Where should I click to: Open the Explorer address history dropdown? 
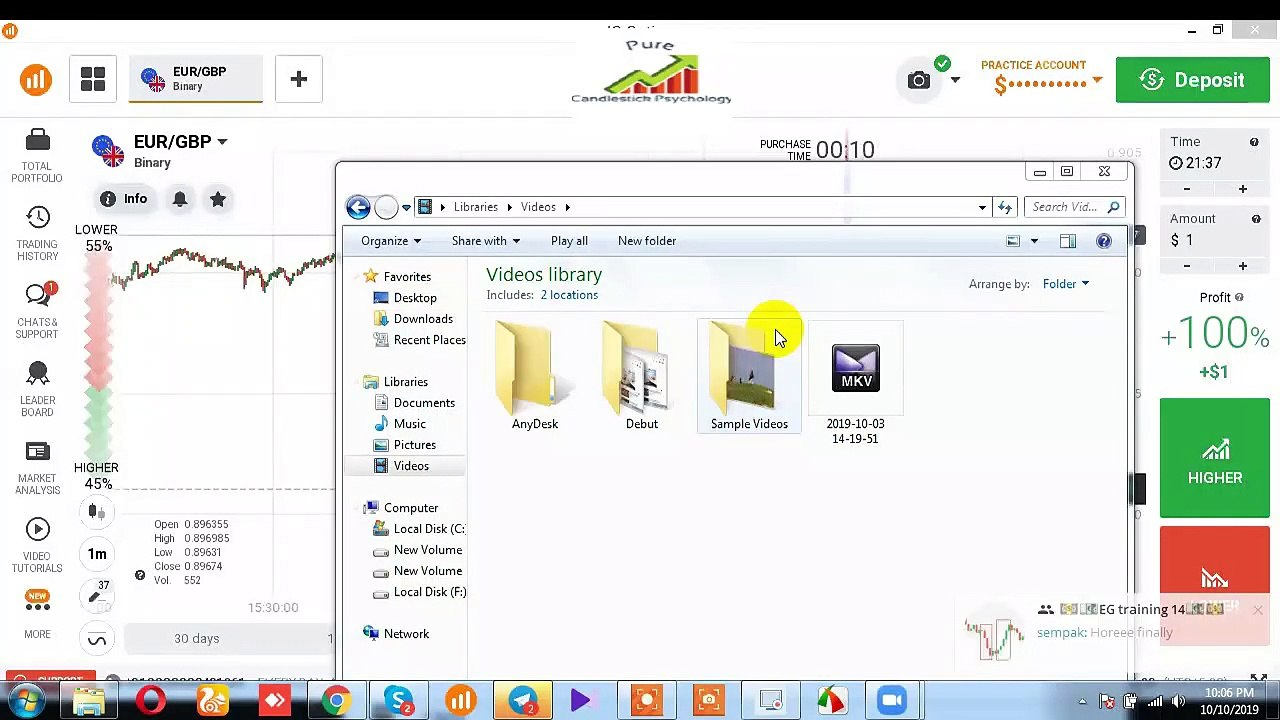(982, 207)
